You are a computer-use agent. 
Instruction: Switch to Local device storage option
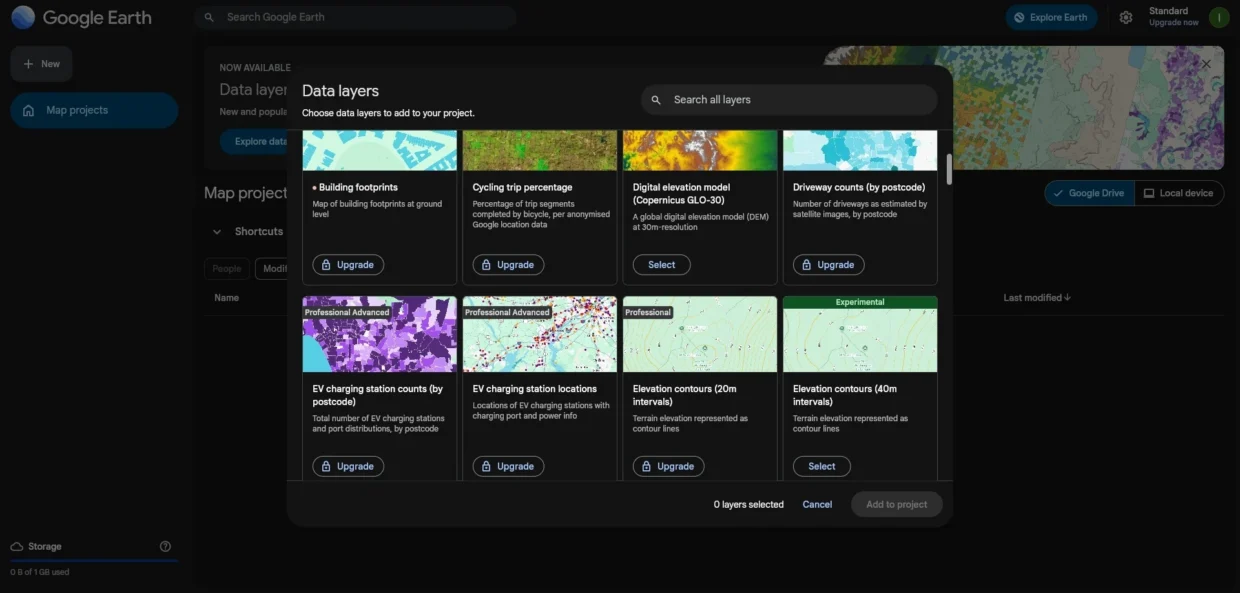(x=1179, y=193)
